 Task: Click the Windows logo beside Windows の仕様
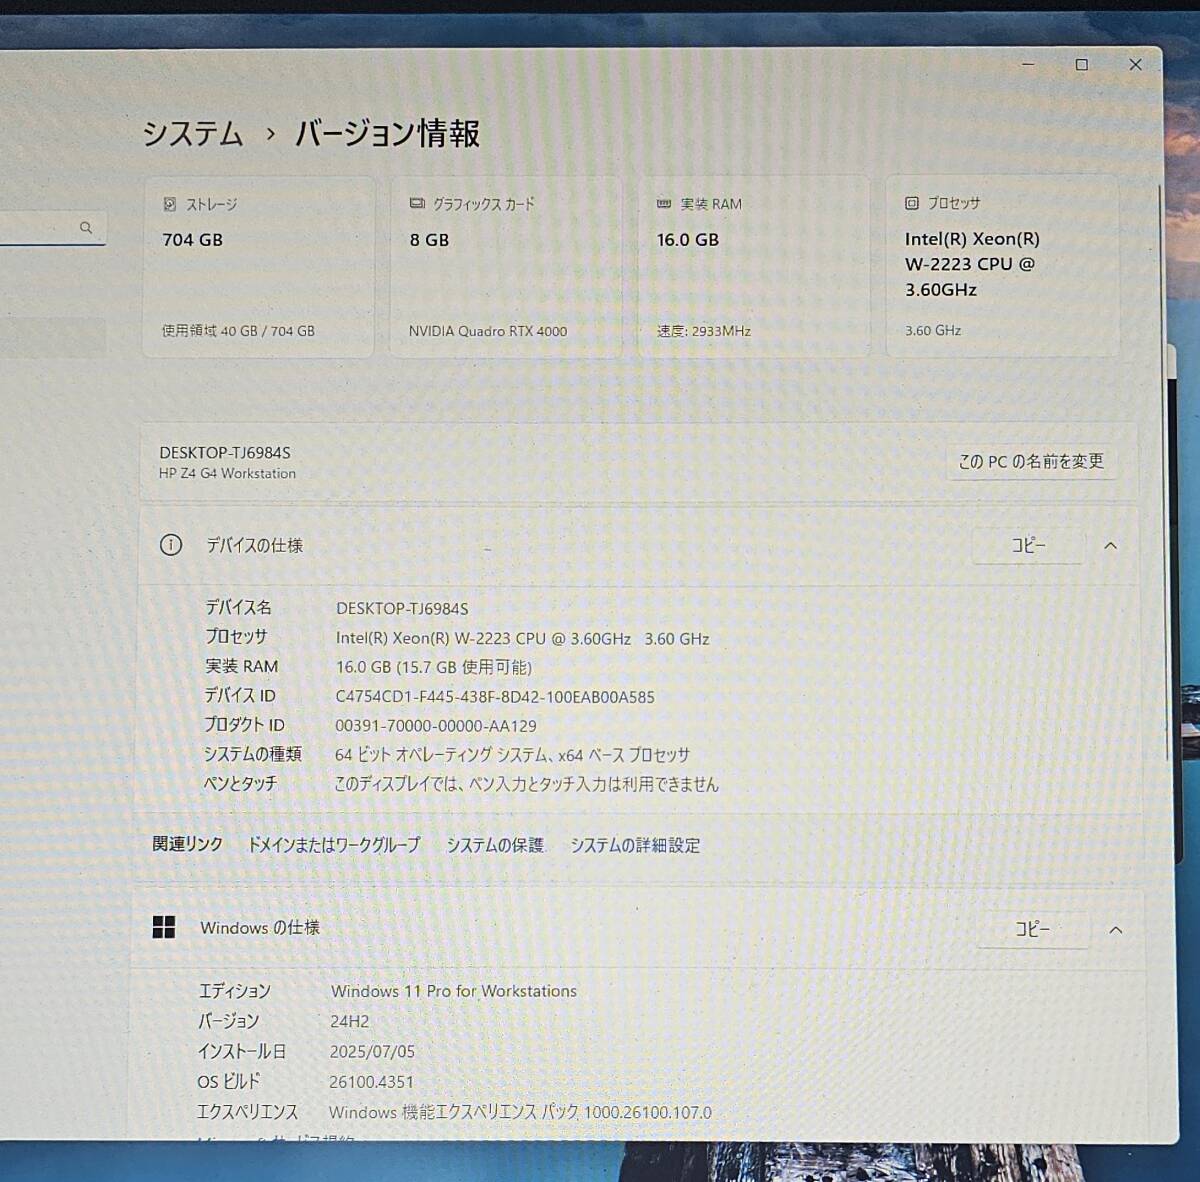[x=164, y=927]
